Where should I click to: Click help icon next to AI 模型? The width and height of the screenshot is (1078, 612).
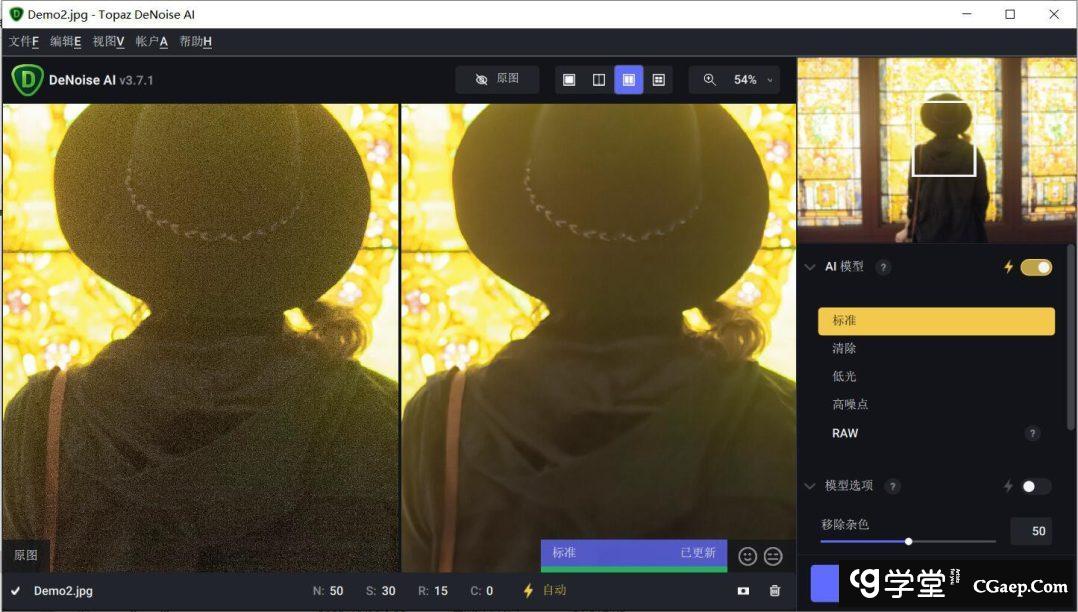point(883,267)
